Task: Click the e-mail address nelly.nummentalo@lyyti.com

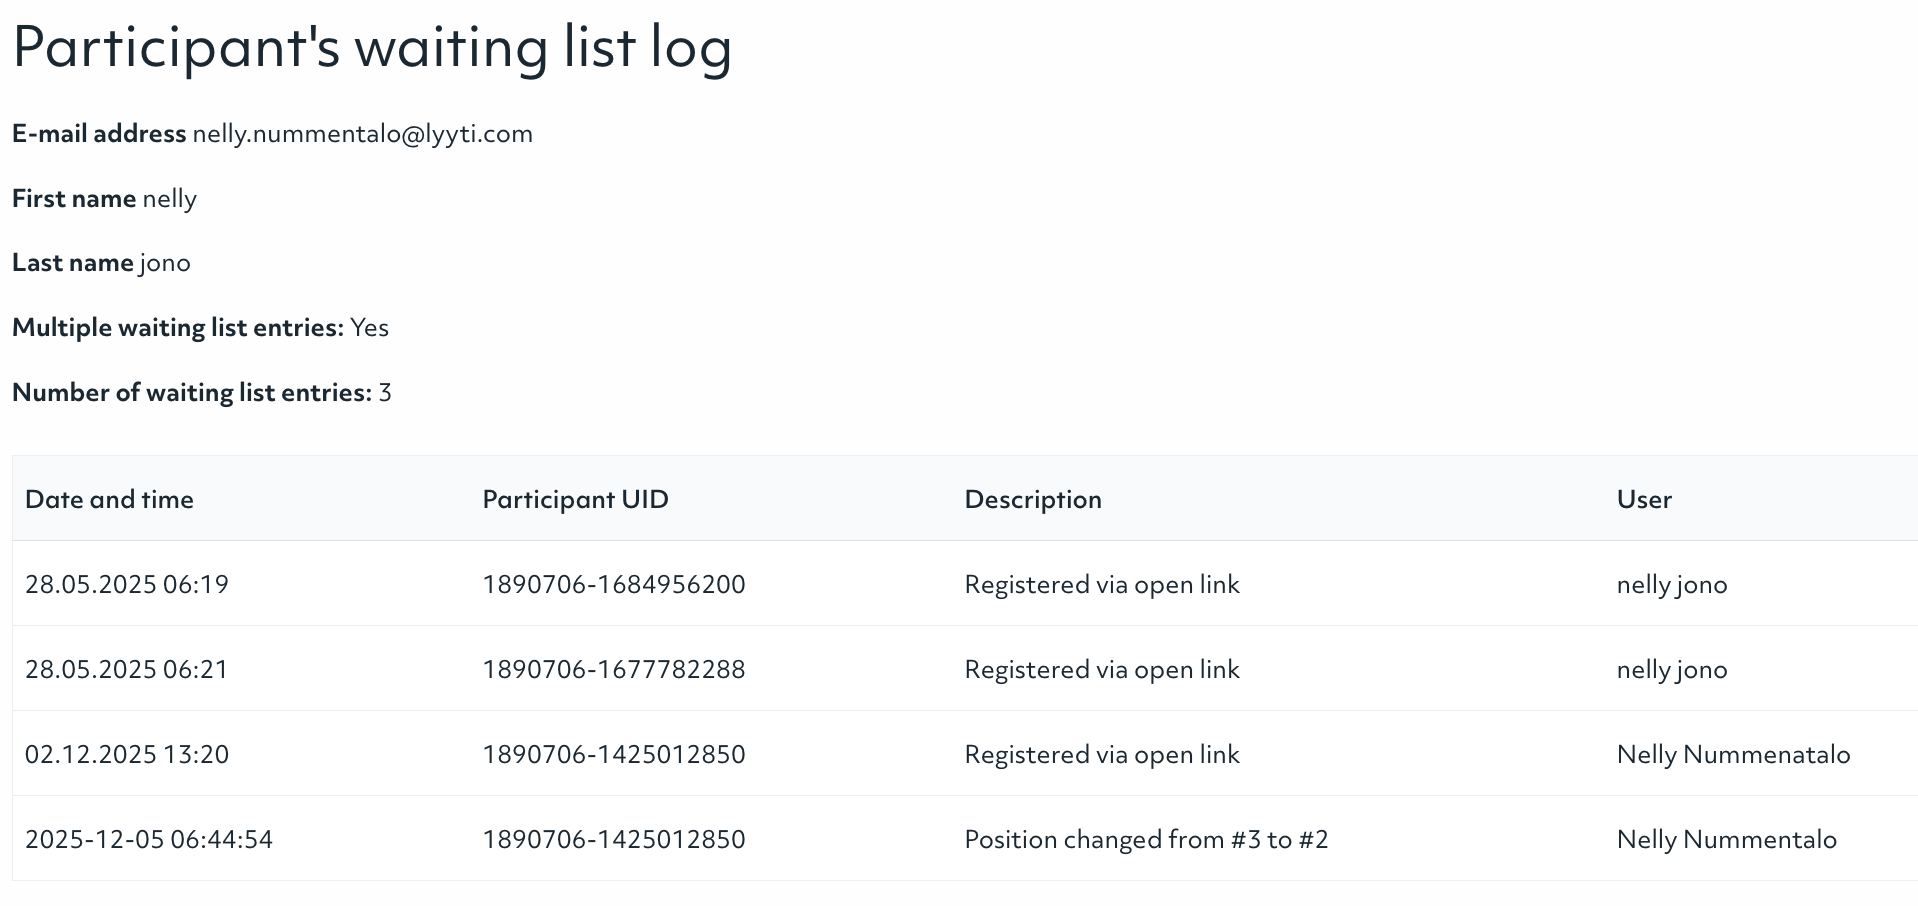Action: (x=364, y=133)
